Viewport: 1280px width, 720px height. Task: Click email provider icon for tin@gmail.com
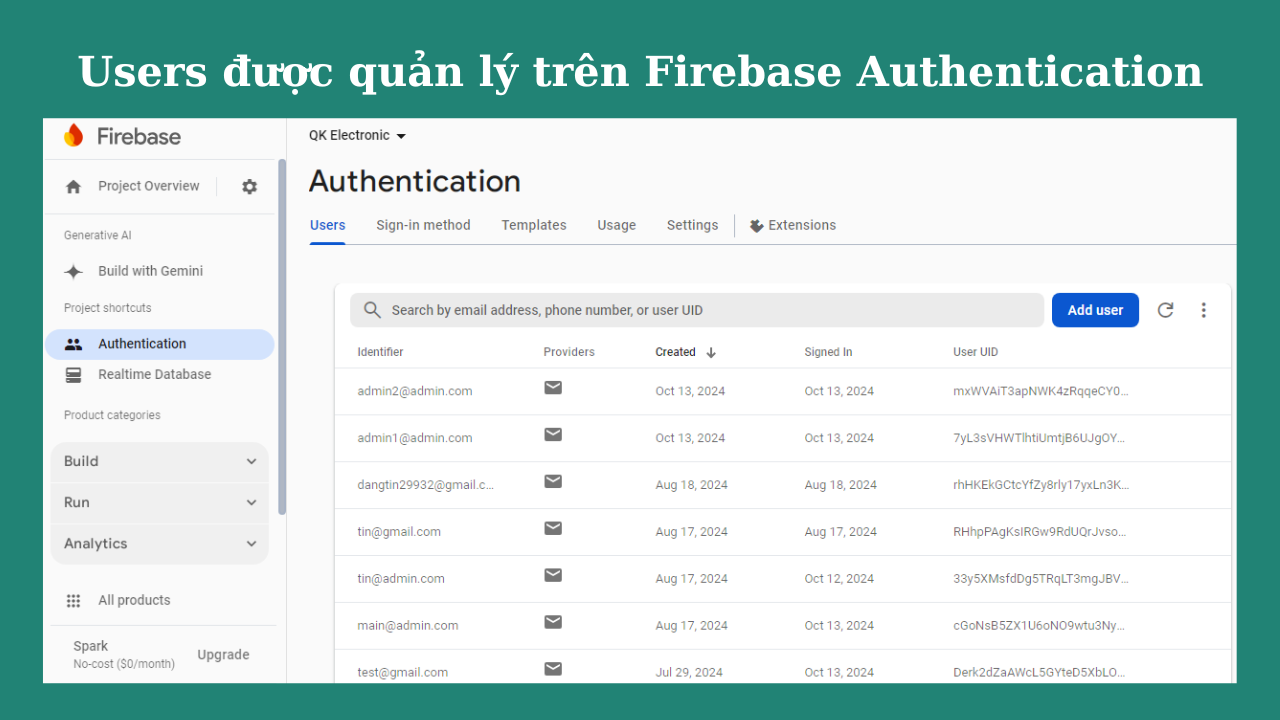(x=553, y=528)
